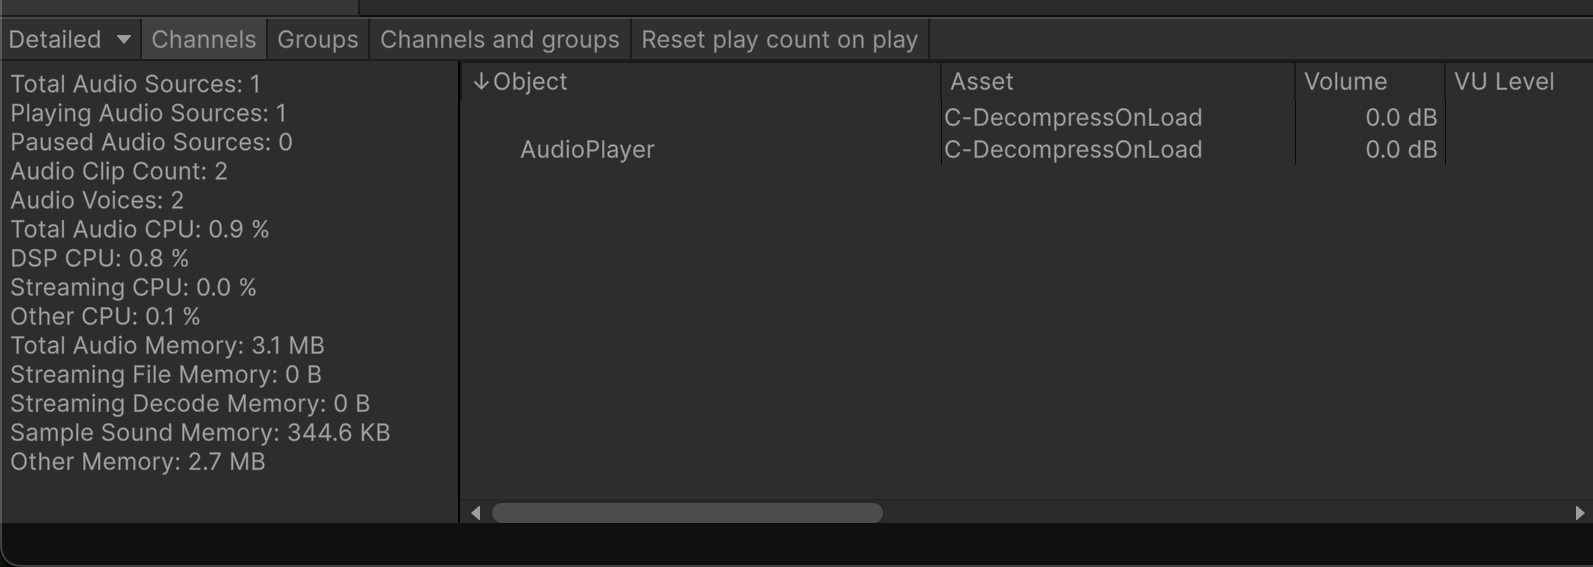Toggle Reset play count on play
The image size is (1593, 567).
[x=779, y=40]
